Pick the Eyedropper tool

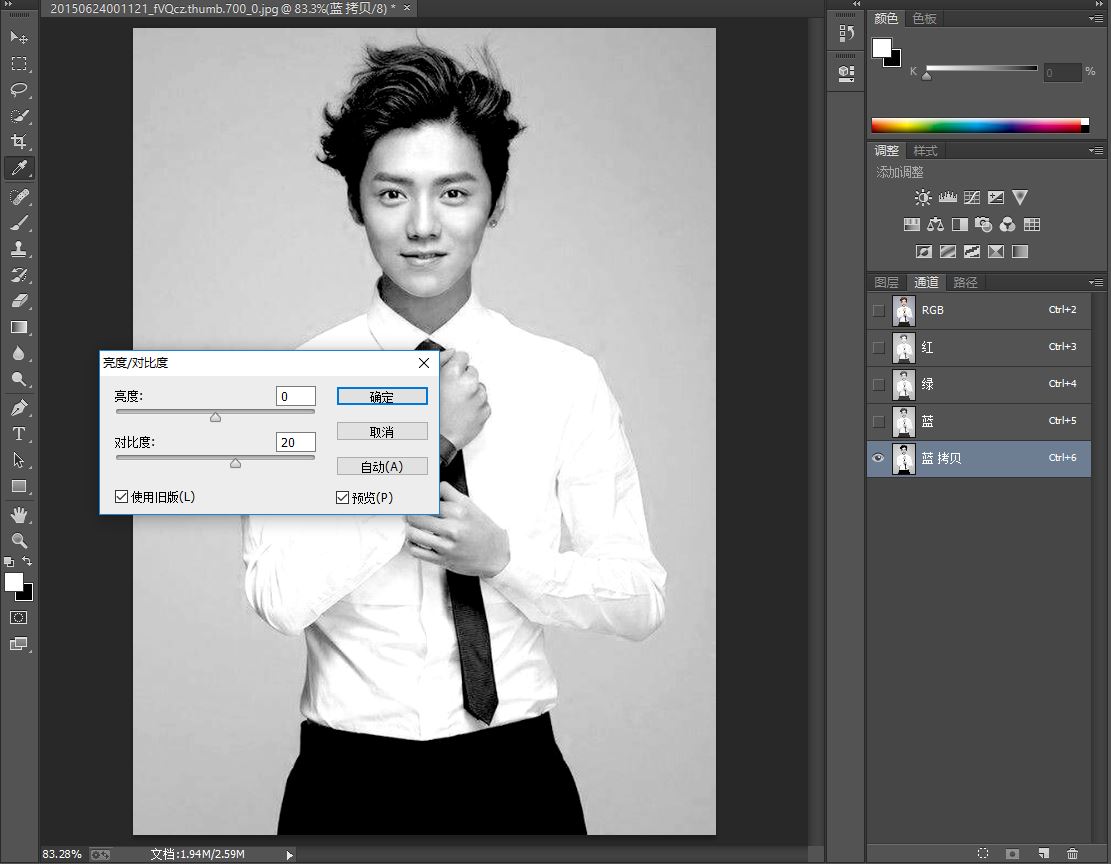pos(18,167)
